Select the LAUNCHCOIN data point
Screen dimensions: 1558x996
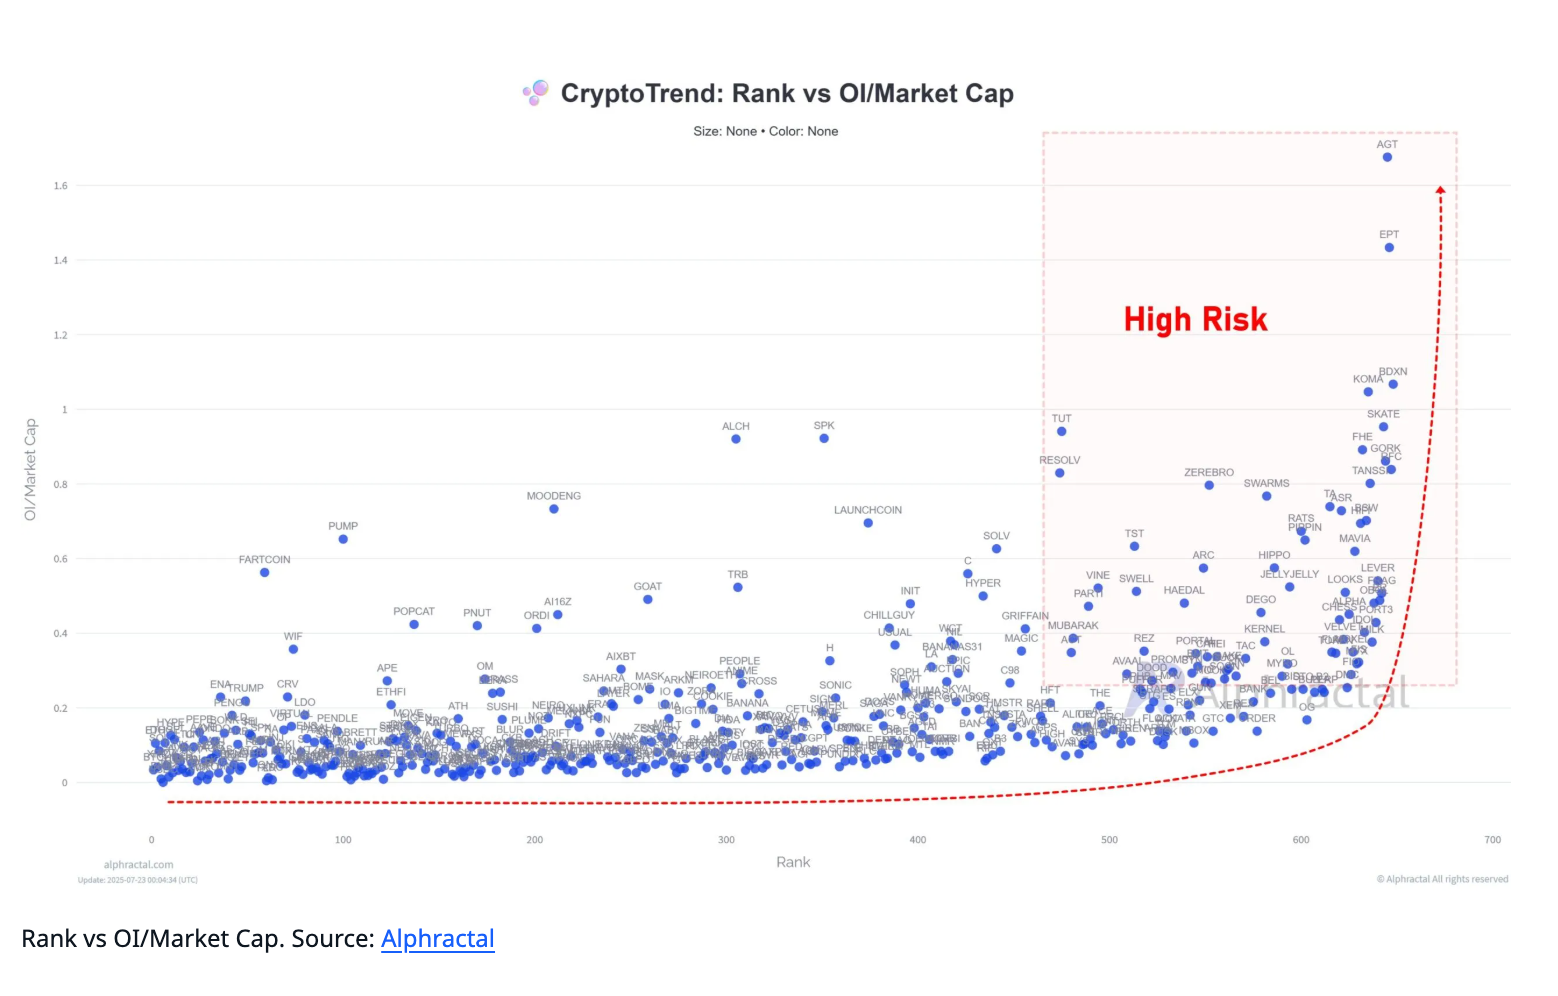point(868,523)
